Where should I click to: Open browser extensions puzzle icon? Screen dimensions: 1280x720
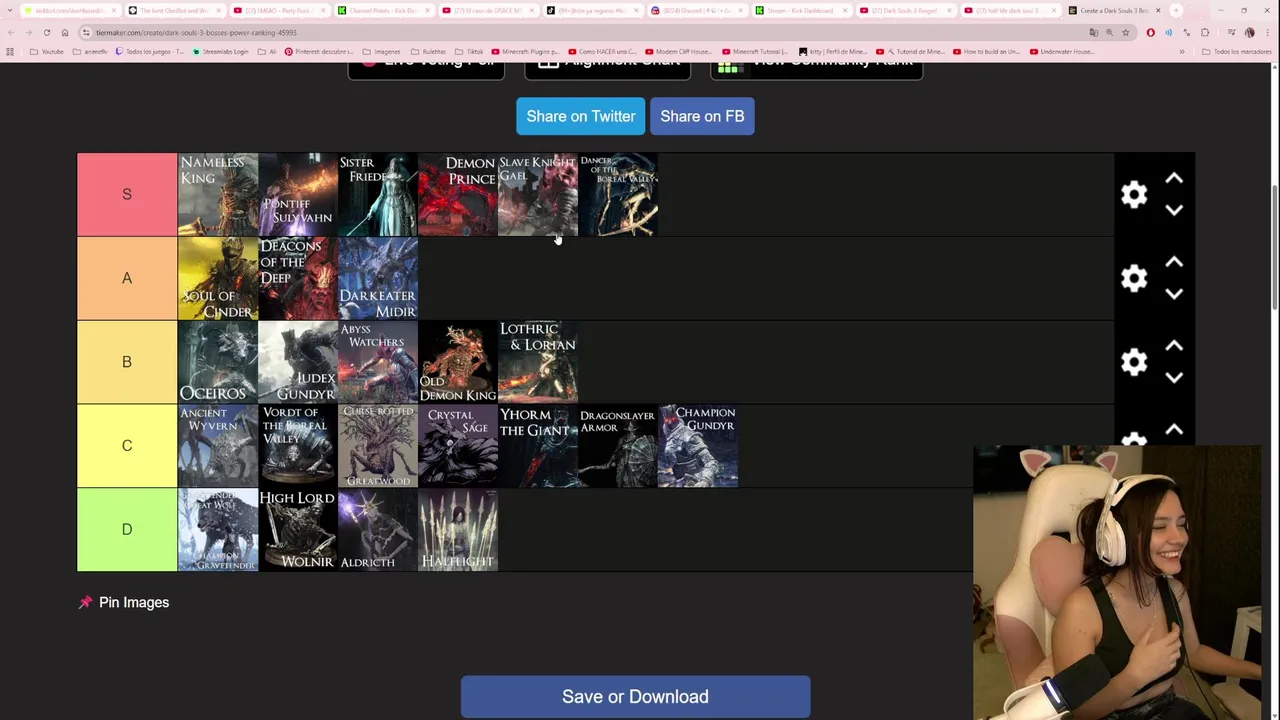click(x=1205, y=33)
